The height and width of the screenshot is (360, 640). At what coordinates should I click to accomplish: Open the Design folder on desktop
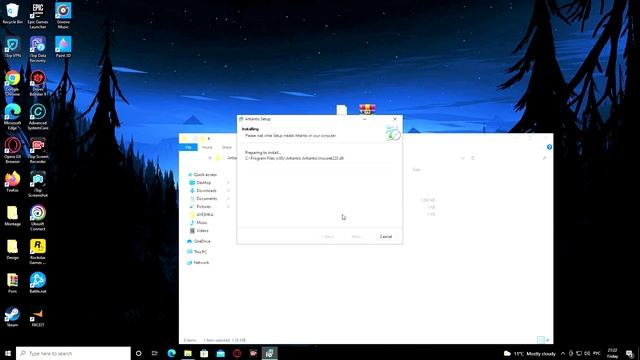coord(12,249)
